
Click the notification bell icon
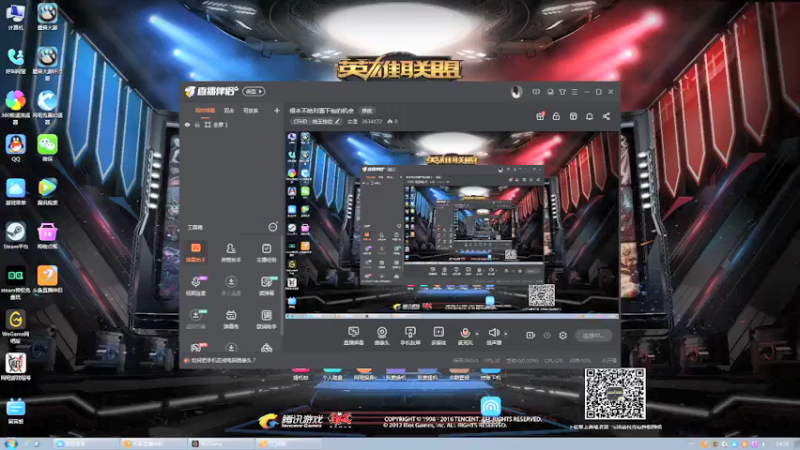(x=589, y=116)
